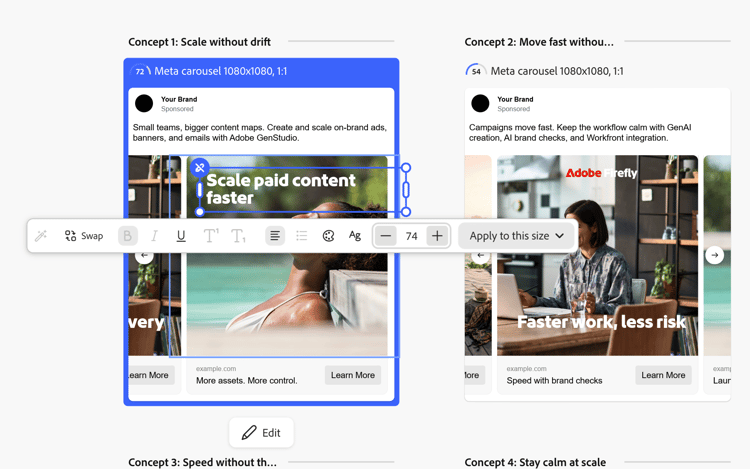Click the Concept 1 Meta carousel 1080x1080 label
This screenshot has width=750, height=469.
[221, 71]
